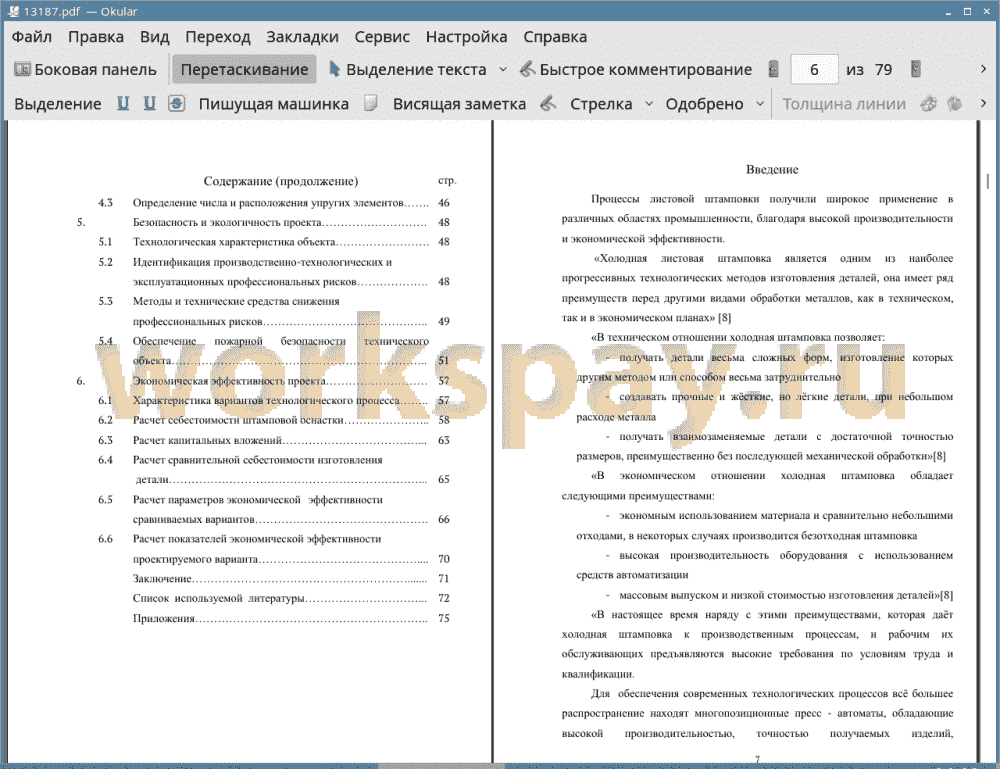Image resolution: width=1000 pixels, height=769 pixels.
Task: Choose the Висящая заметка popup note tool
Action: [x=459, y=104]
